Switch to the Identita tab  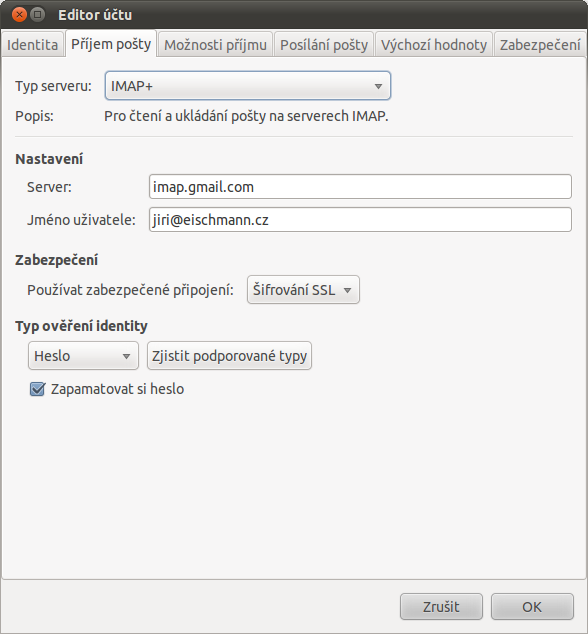[x=32, y=44]
